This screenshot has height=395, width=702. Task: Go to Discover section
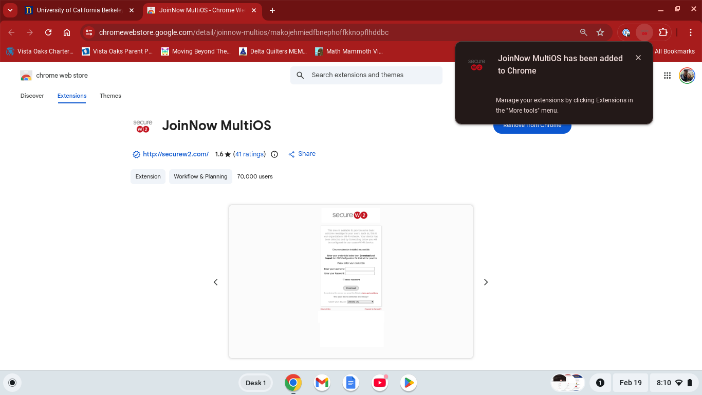point(32,96)
